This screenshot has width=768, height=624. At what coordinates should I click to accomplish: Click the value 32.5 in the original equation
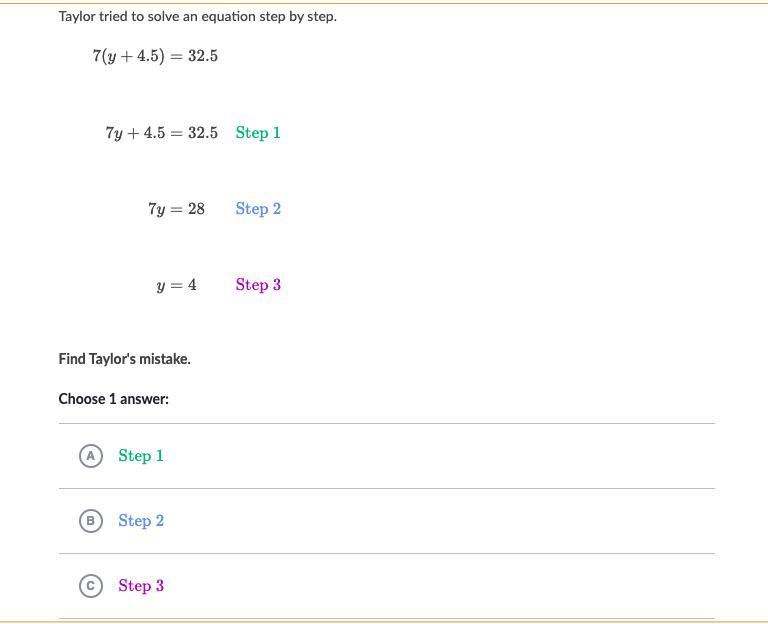(203, 56)
